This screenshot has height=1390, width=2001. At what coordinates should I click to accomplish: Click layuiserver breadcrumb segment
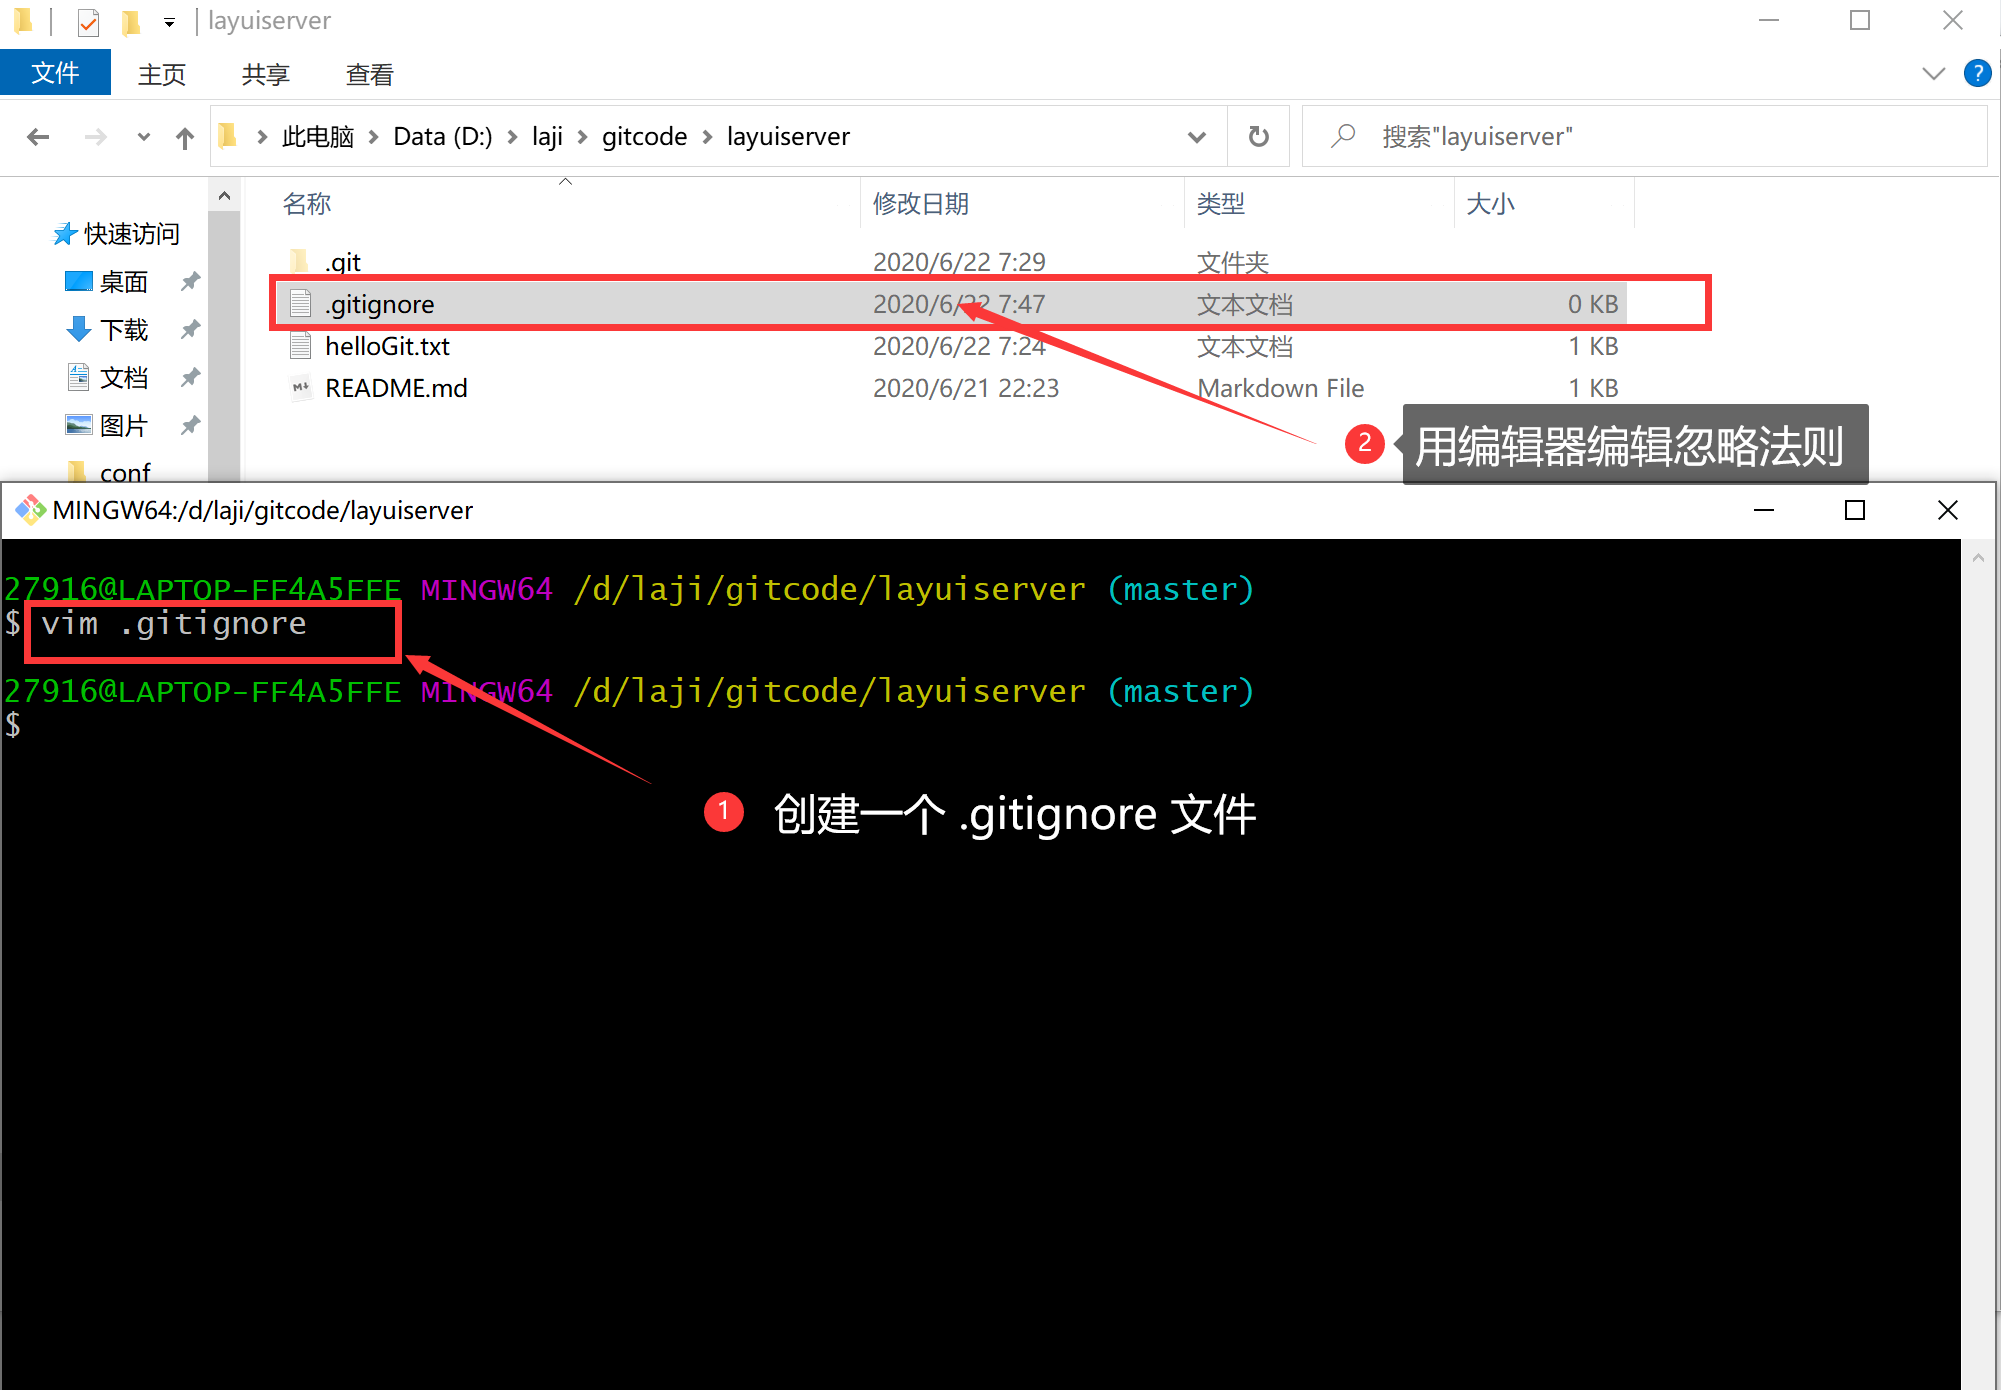tap(788, 136)
